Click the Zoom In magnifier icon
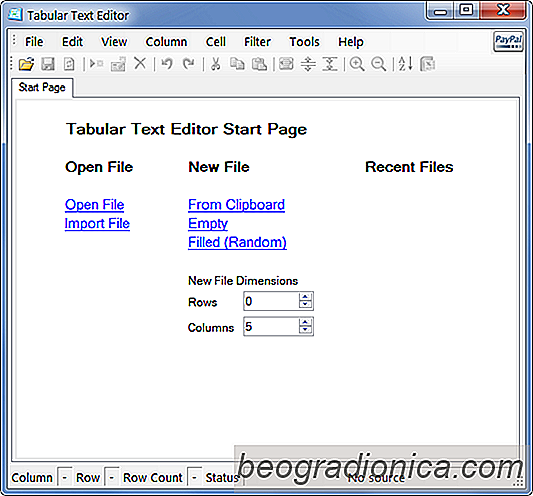The height and width of the screenshot is (496, 533). (357, 64)
